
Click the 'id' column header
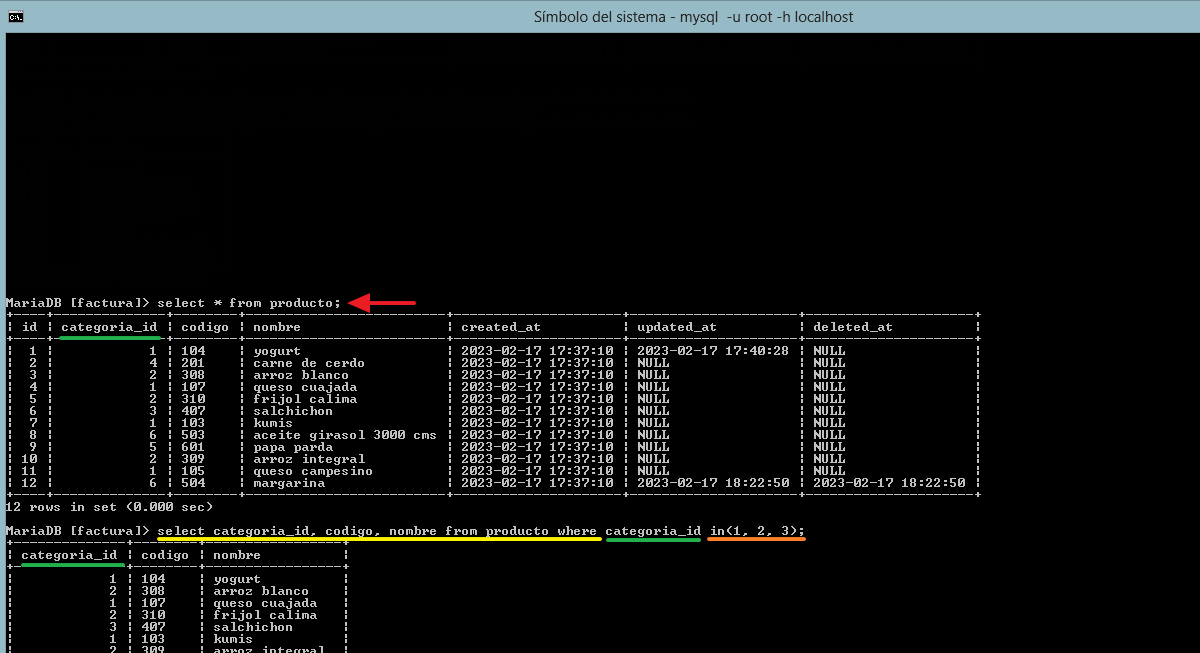tap(30, 327)
